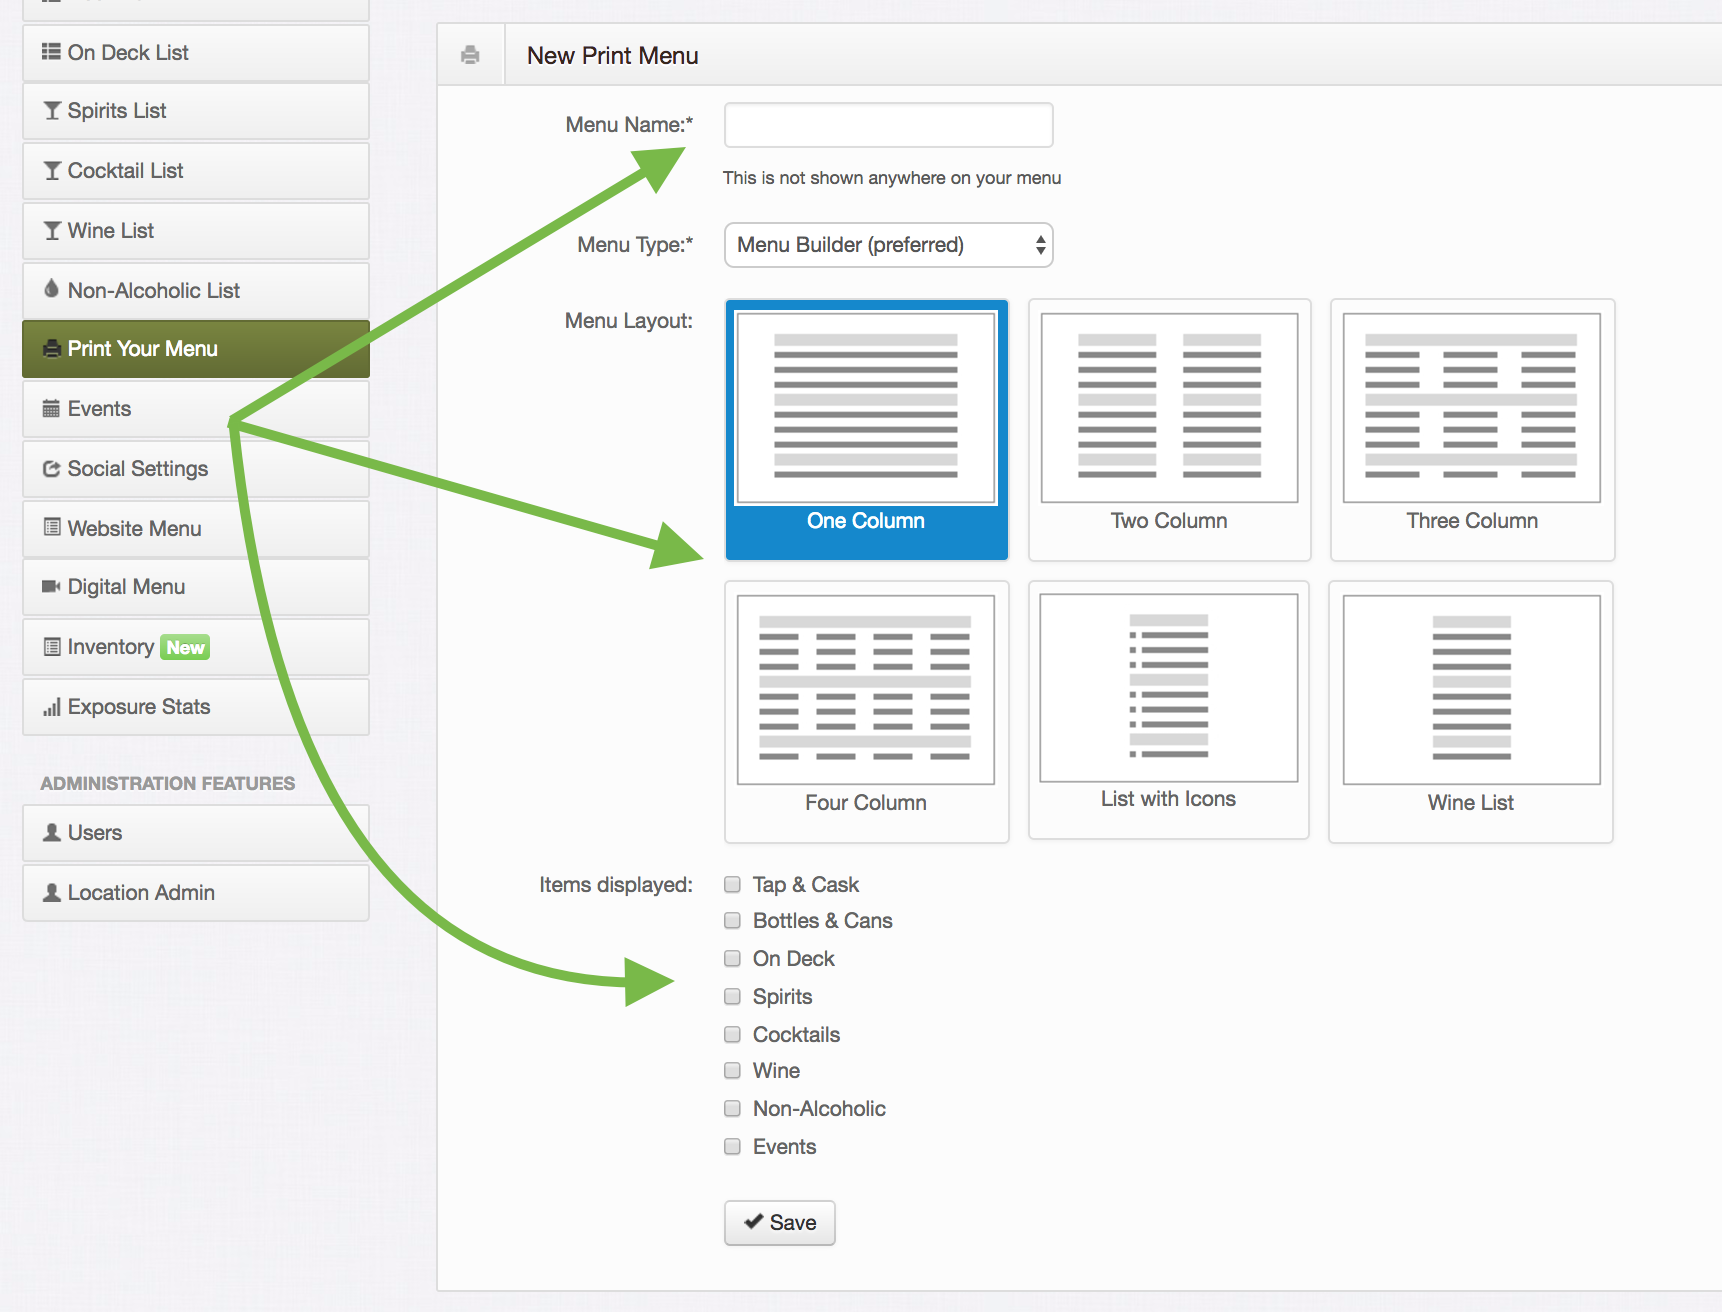The image size is (1722, 1312).
Task: Click the Location Admin person icon
Action: 52,892
